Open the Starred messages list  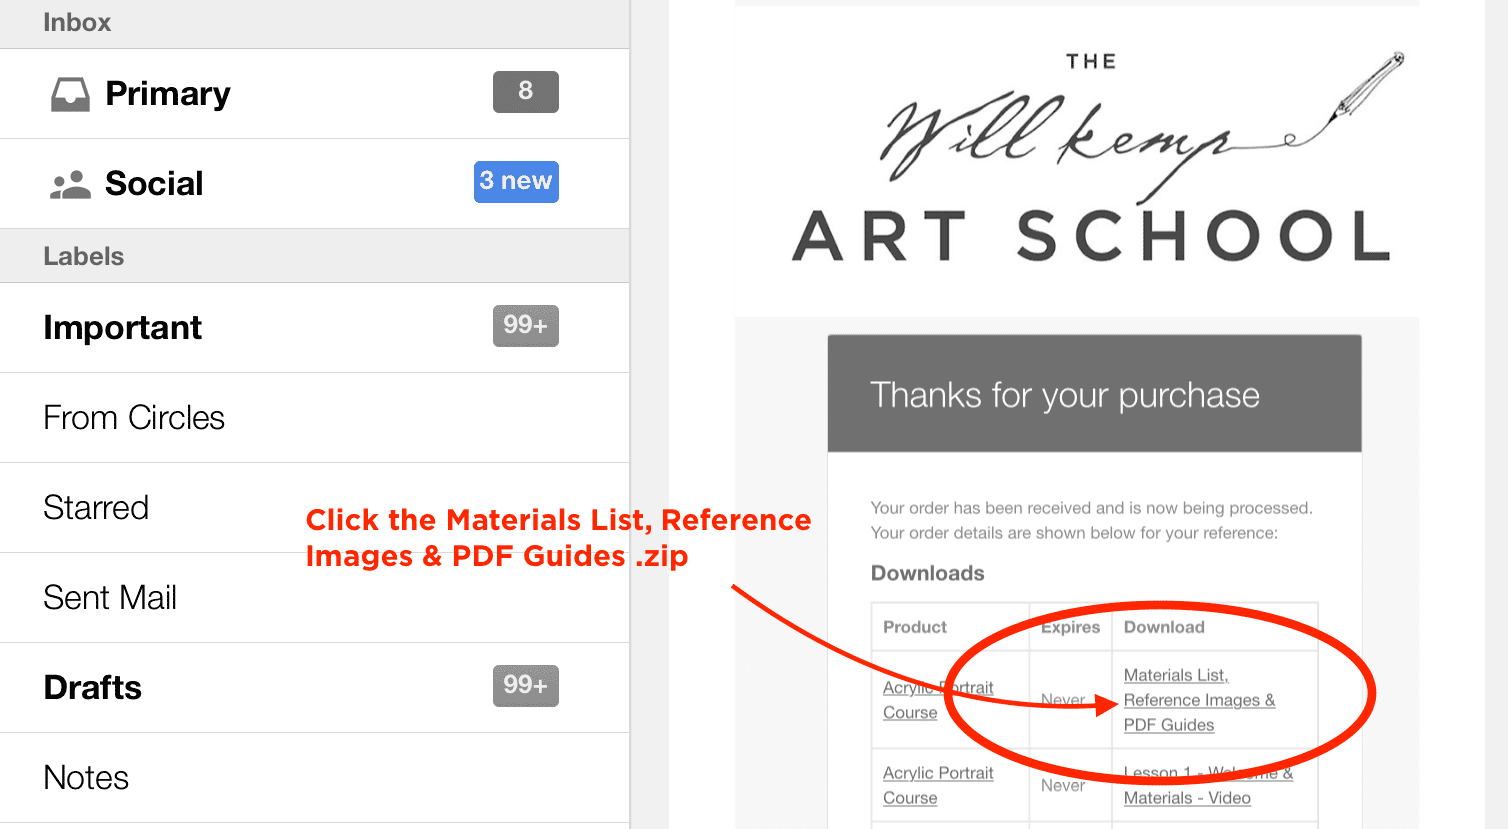click(95, 507)
